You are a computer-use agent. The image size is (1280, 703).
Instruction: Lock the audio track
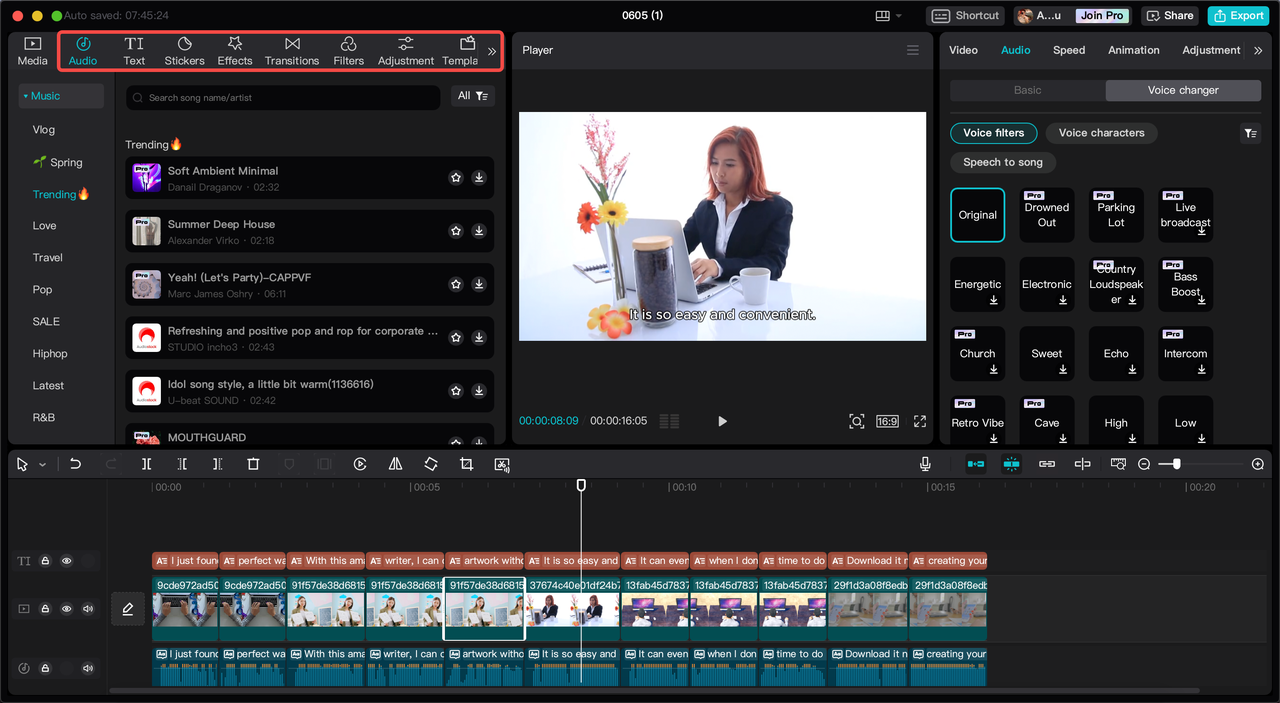tap(45, 668)
